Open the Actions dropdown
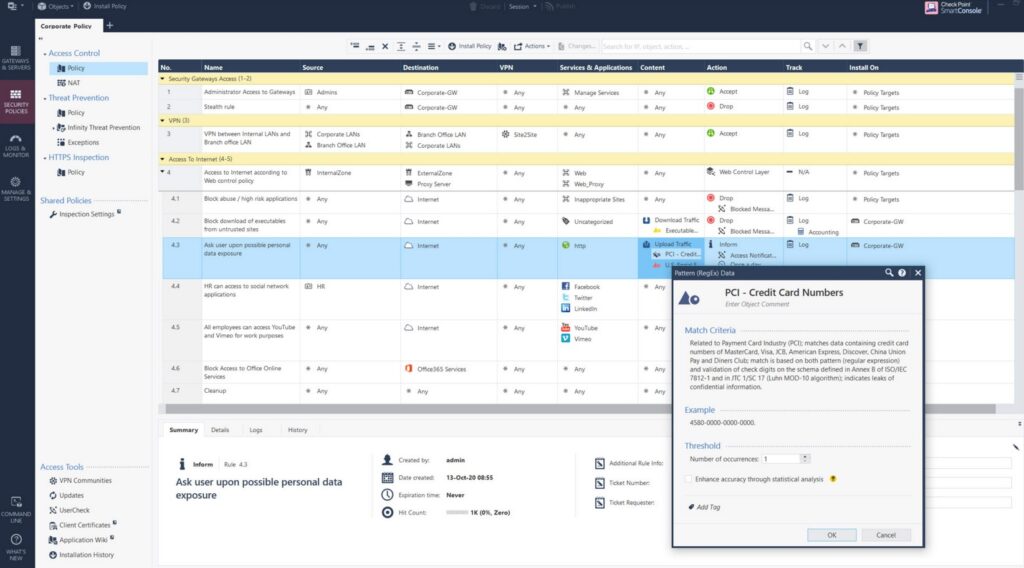Viewport: 1024px width, 568px height. click(532, 46)
